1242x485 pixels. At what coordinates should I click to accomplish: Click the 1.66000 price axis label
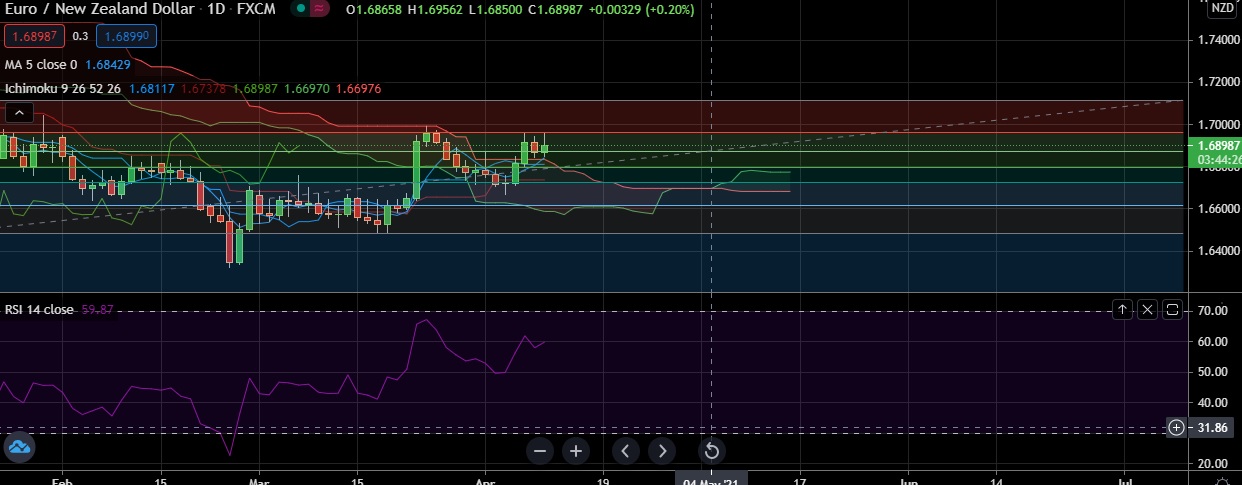[x=1218, y=208]
